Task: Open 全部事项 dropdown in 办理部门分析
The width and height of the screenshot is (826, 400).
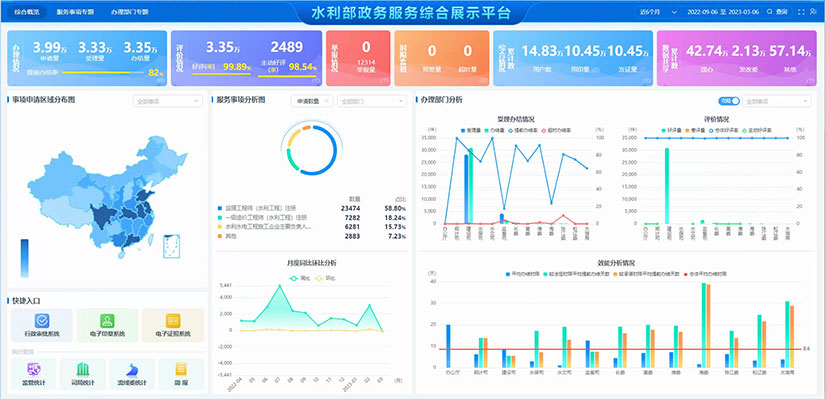Action: (x=777, y=101)
